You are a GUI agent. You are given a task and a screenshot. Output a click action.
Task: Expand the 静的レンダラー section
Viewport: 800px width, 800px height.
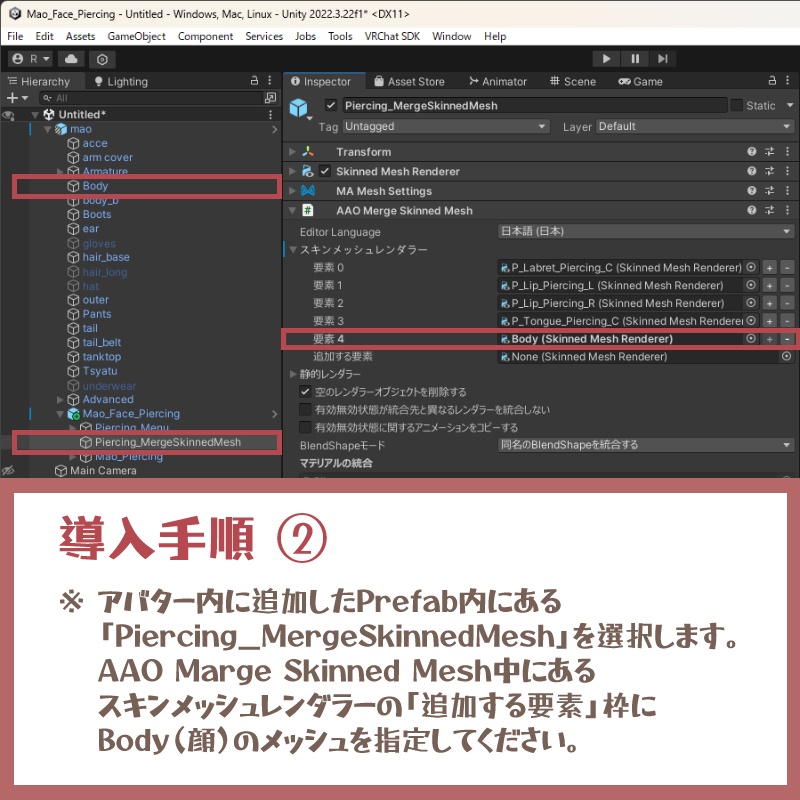[x=293, y=374]
